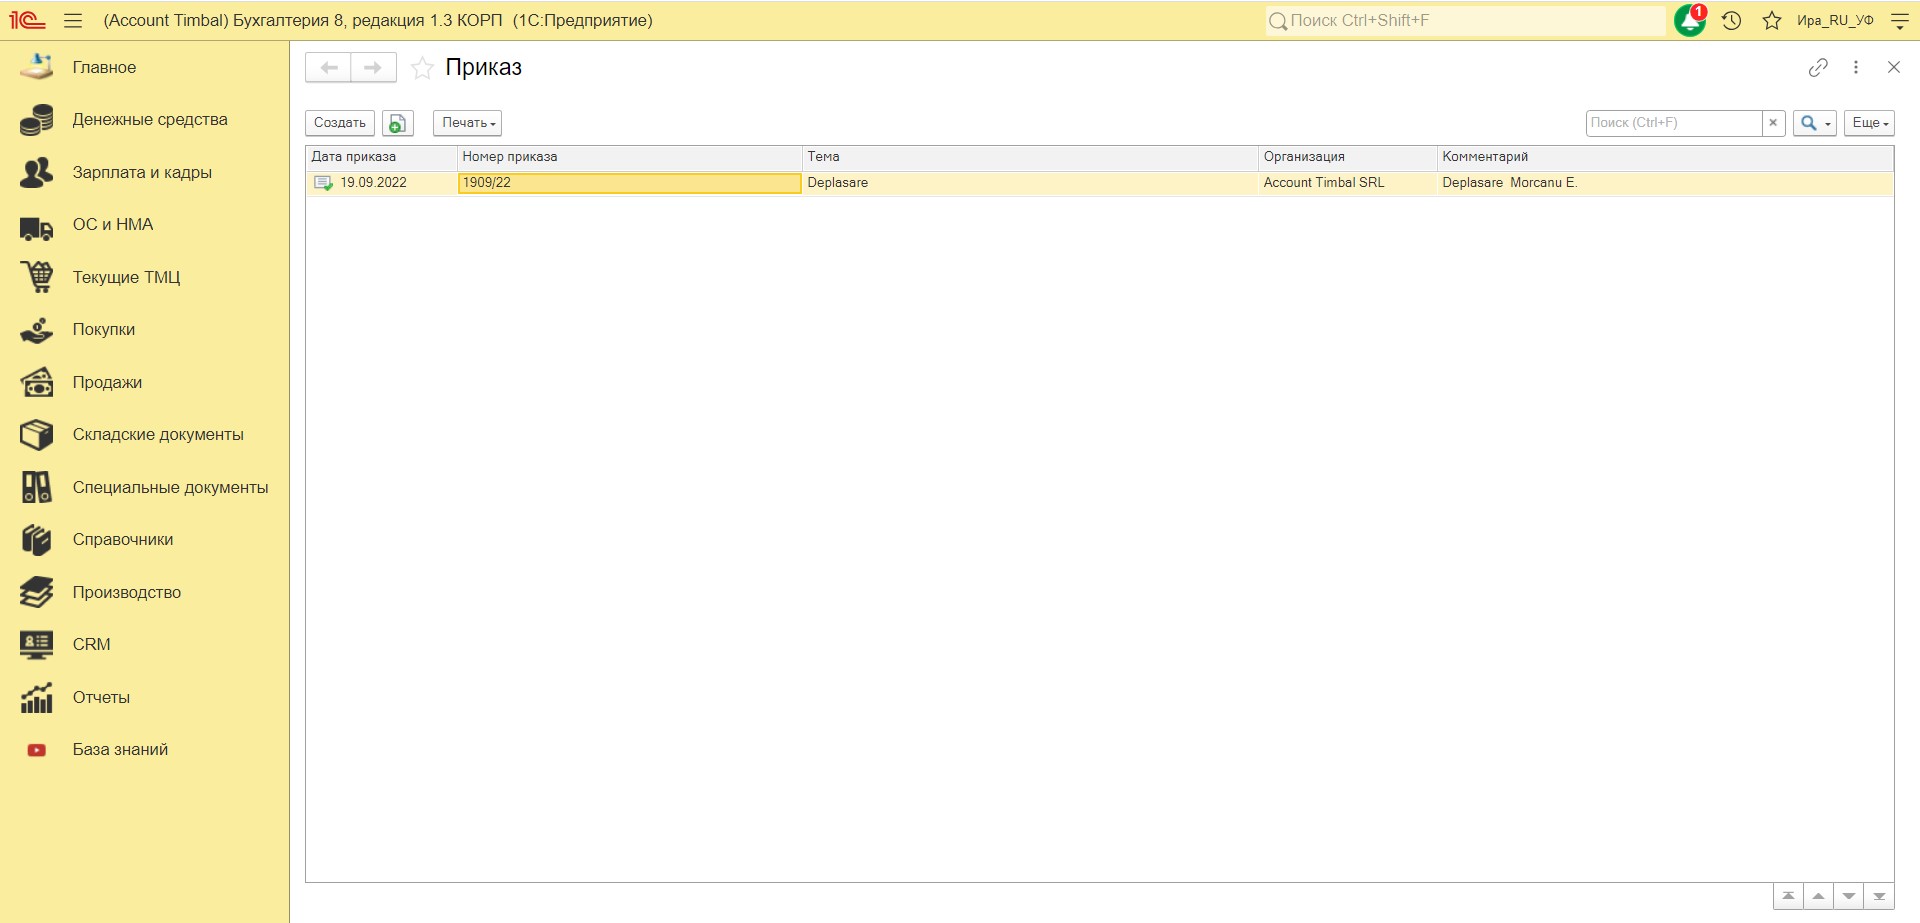Image resolution: width=1920 pixels, height=923 pixels.
Task: Click the Создать button
Action: coord(340,123)
